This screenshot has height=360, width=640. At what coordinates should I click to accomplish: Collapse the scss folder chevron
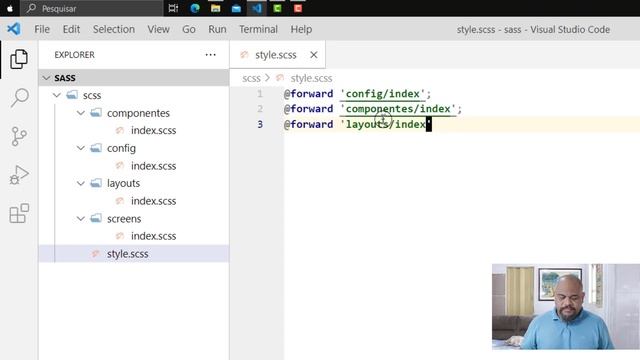pyautogui.click(x=57, y=95)
